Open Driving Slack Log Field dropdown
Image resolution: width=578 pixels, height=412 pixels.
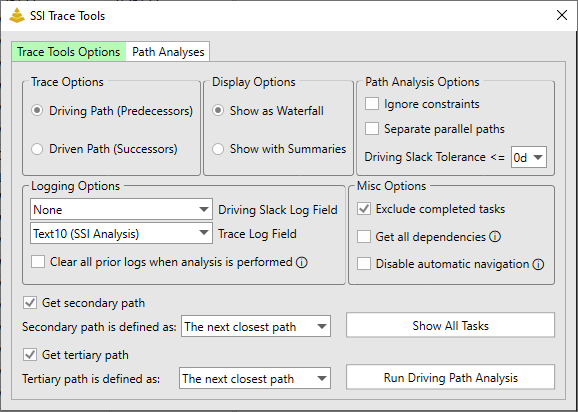pos(121,209)
